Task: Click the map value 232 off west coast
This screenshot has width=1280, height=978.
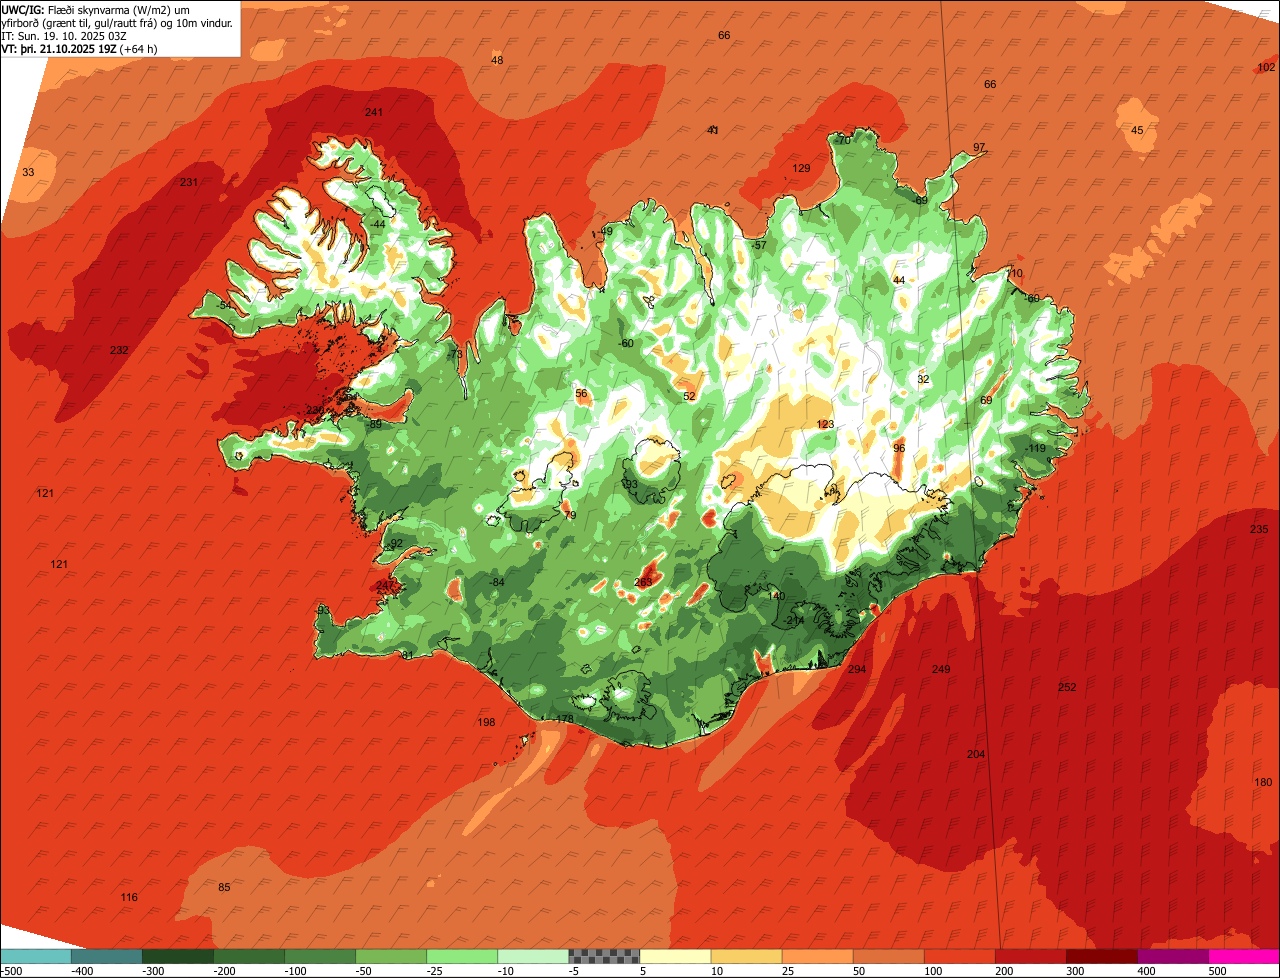Action: (119, 350)
